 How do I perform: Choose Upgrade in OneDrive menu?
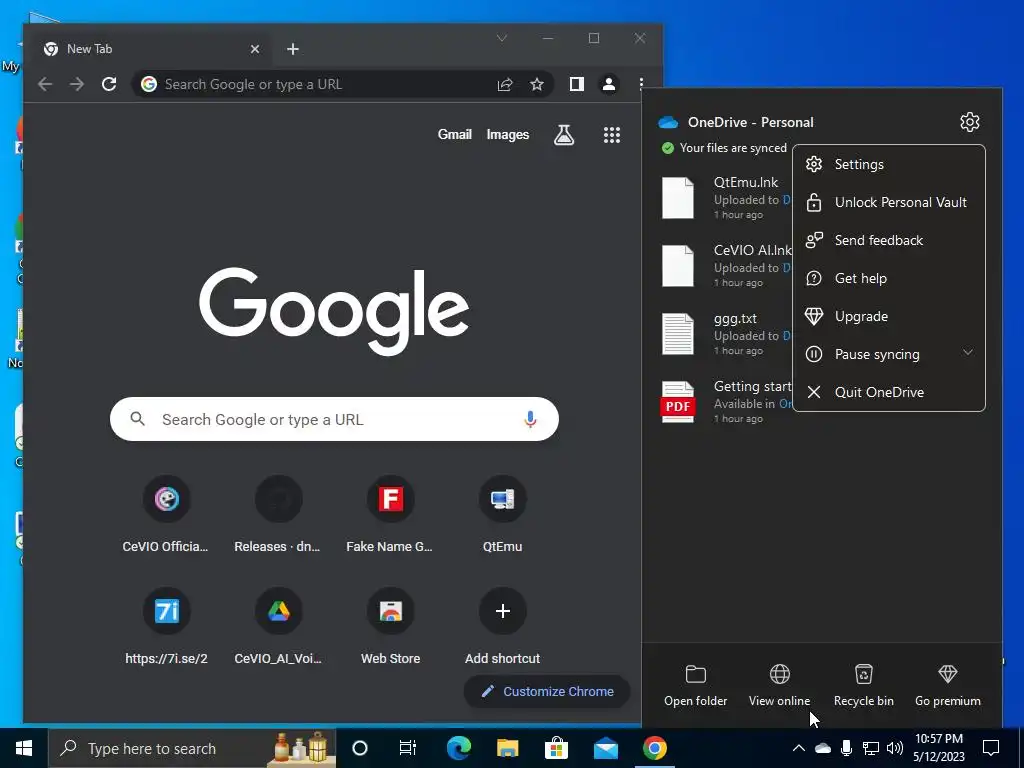888,316
